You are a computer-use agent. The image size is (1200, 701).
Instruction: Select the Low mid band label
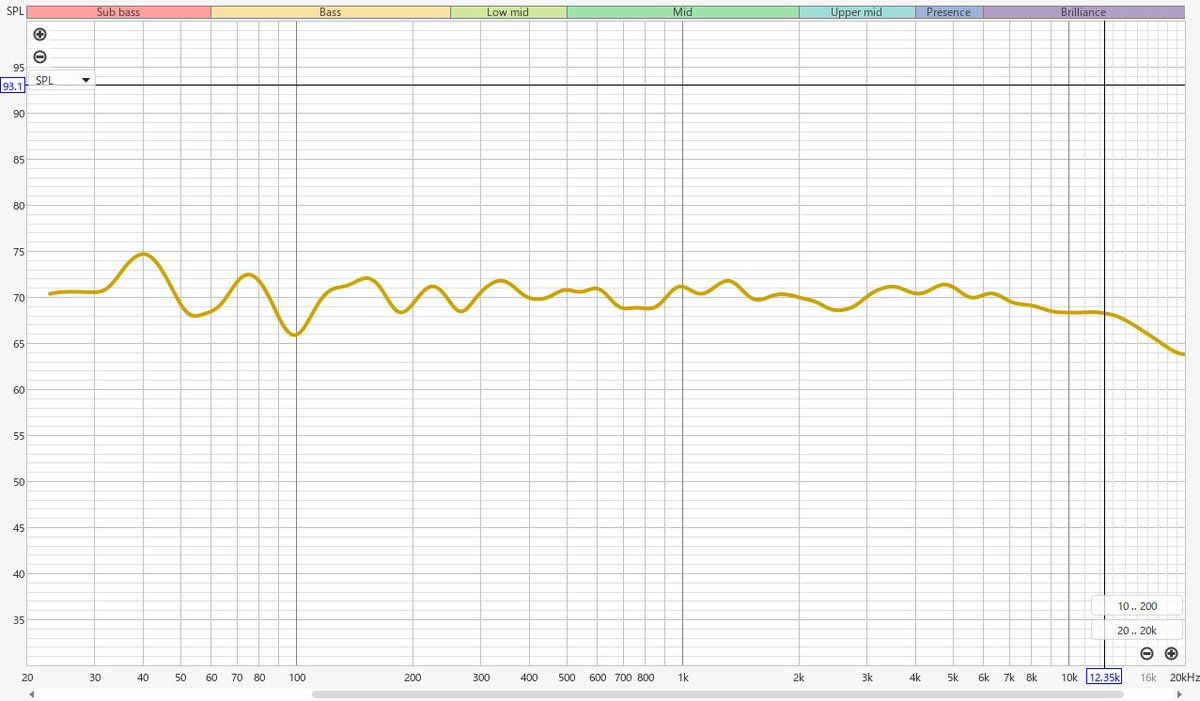(x=508, y=12)
